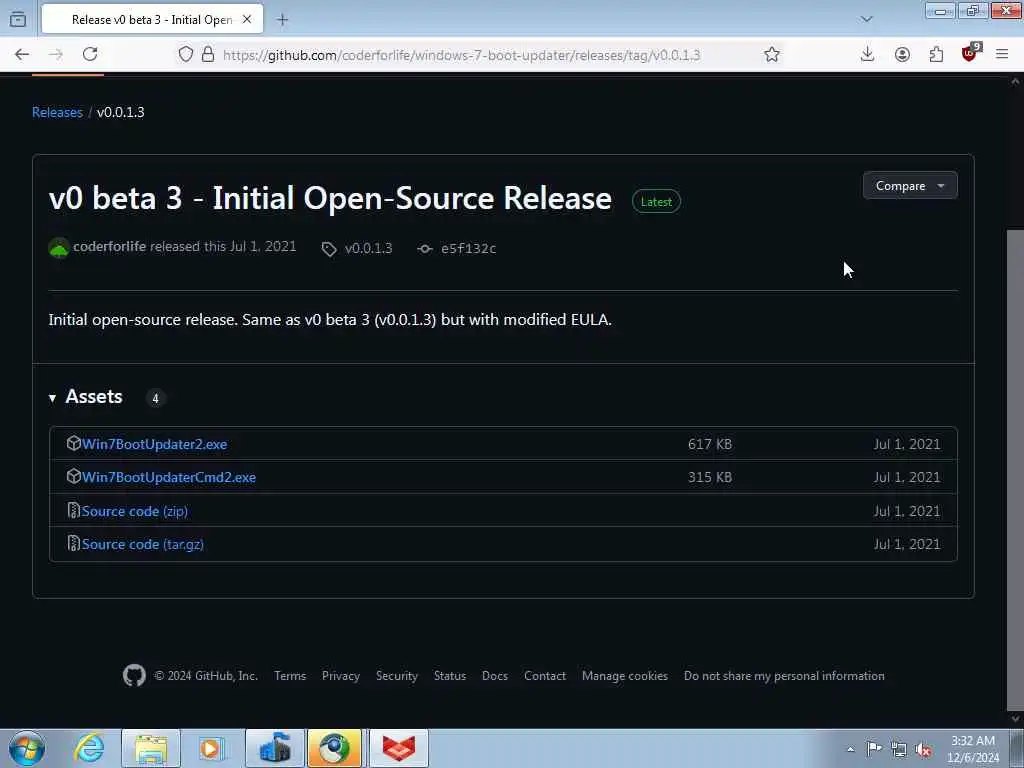Open the downloads arrow icon

tap(867, 54)
